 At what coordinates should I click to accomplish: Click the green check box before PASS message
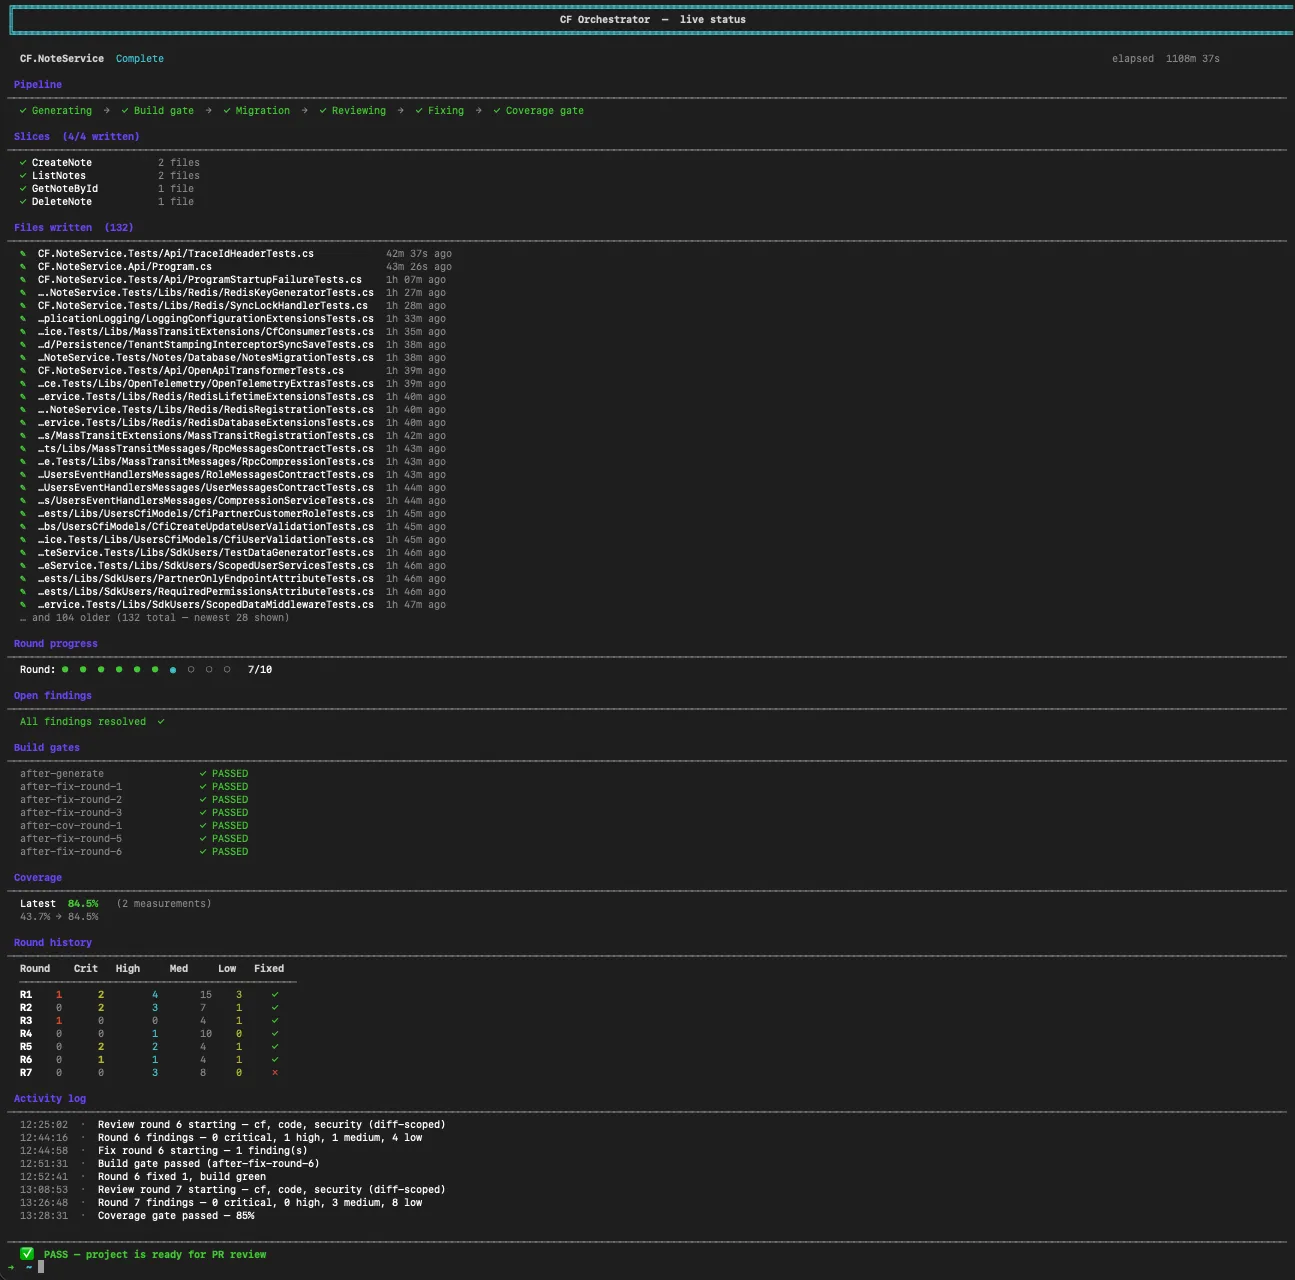27,1254
